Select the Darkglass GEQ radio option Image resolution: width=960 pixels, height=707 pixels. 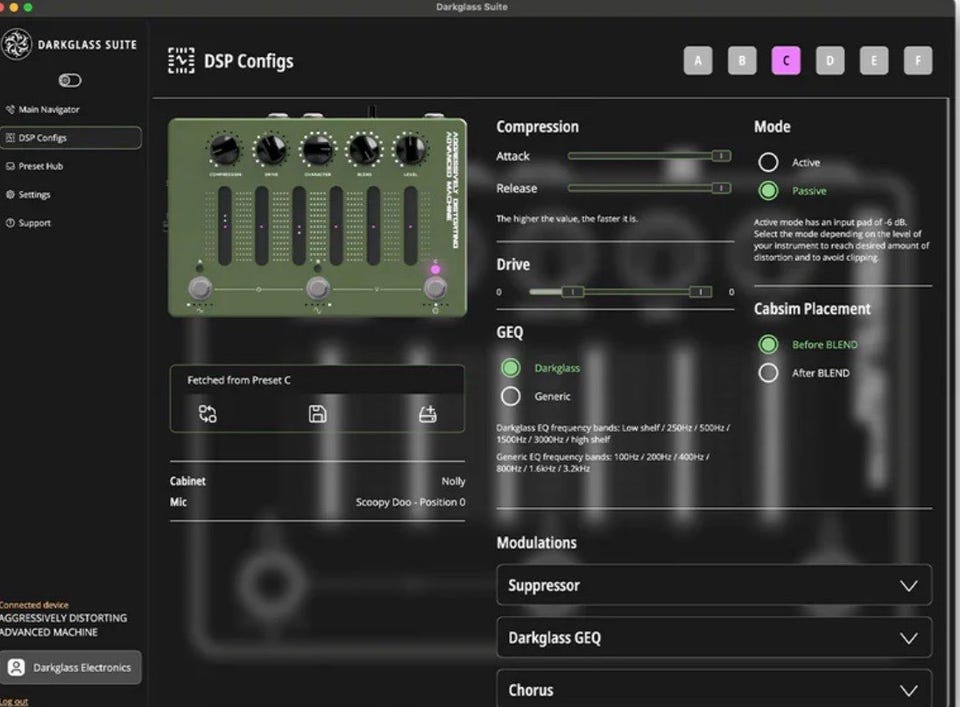coord(510,368)
